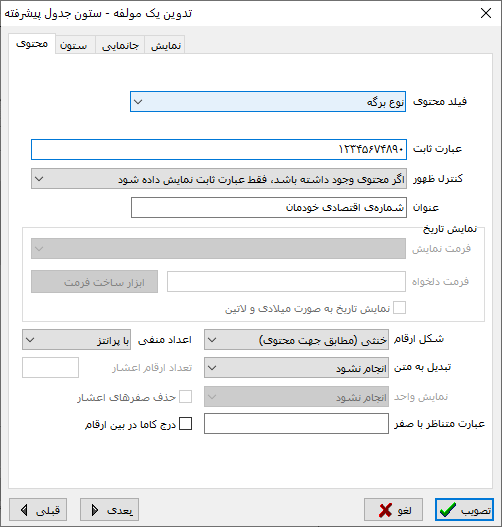Focus the عبارت متناظر با صفر field
Viewport: 502px width, 527px height.
(296, 423)
